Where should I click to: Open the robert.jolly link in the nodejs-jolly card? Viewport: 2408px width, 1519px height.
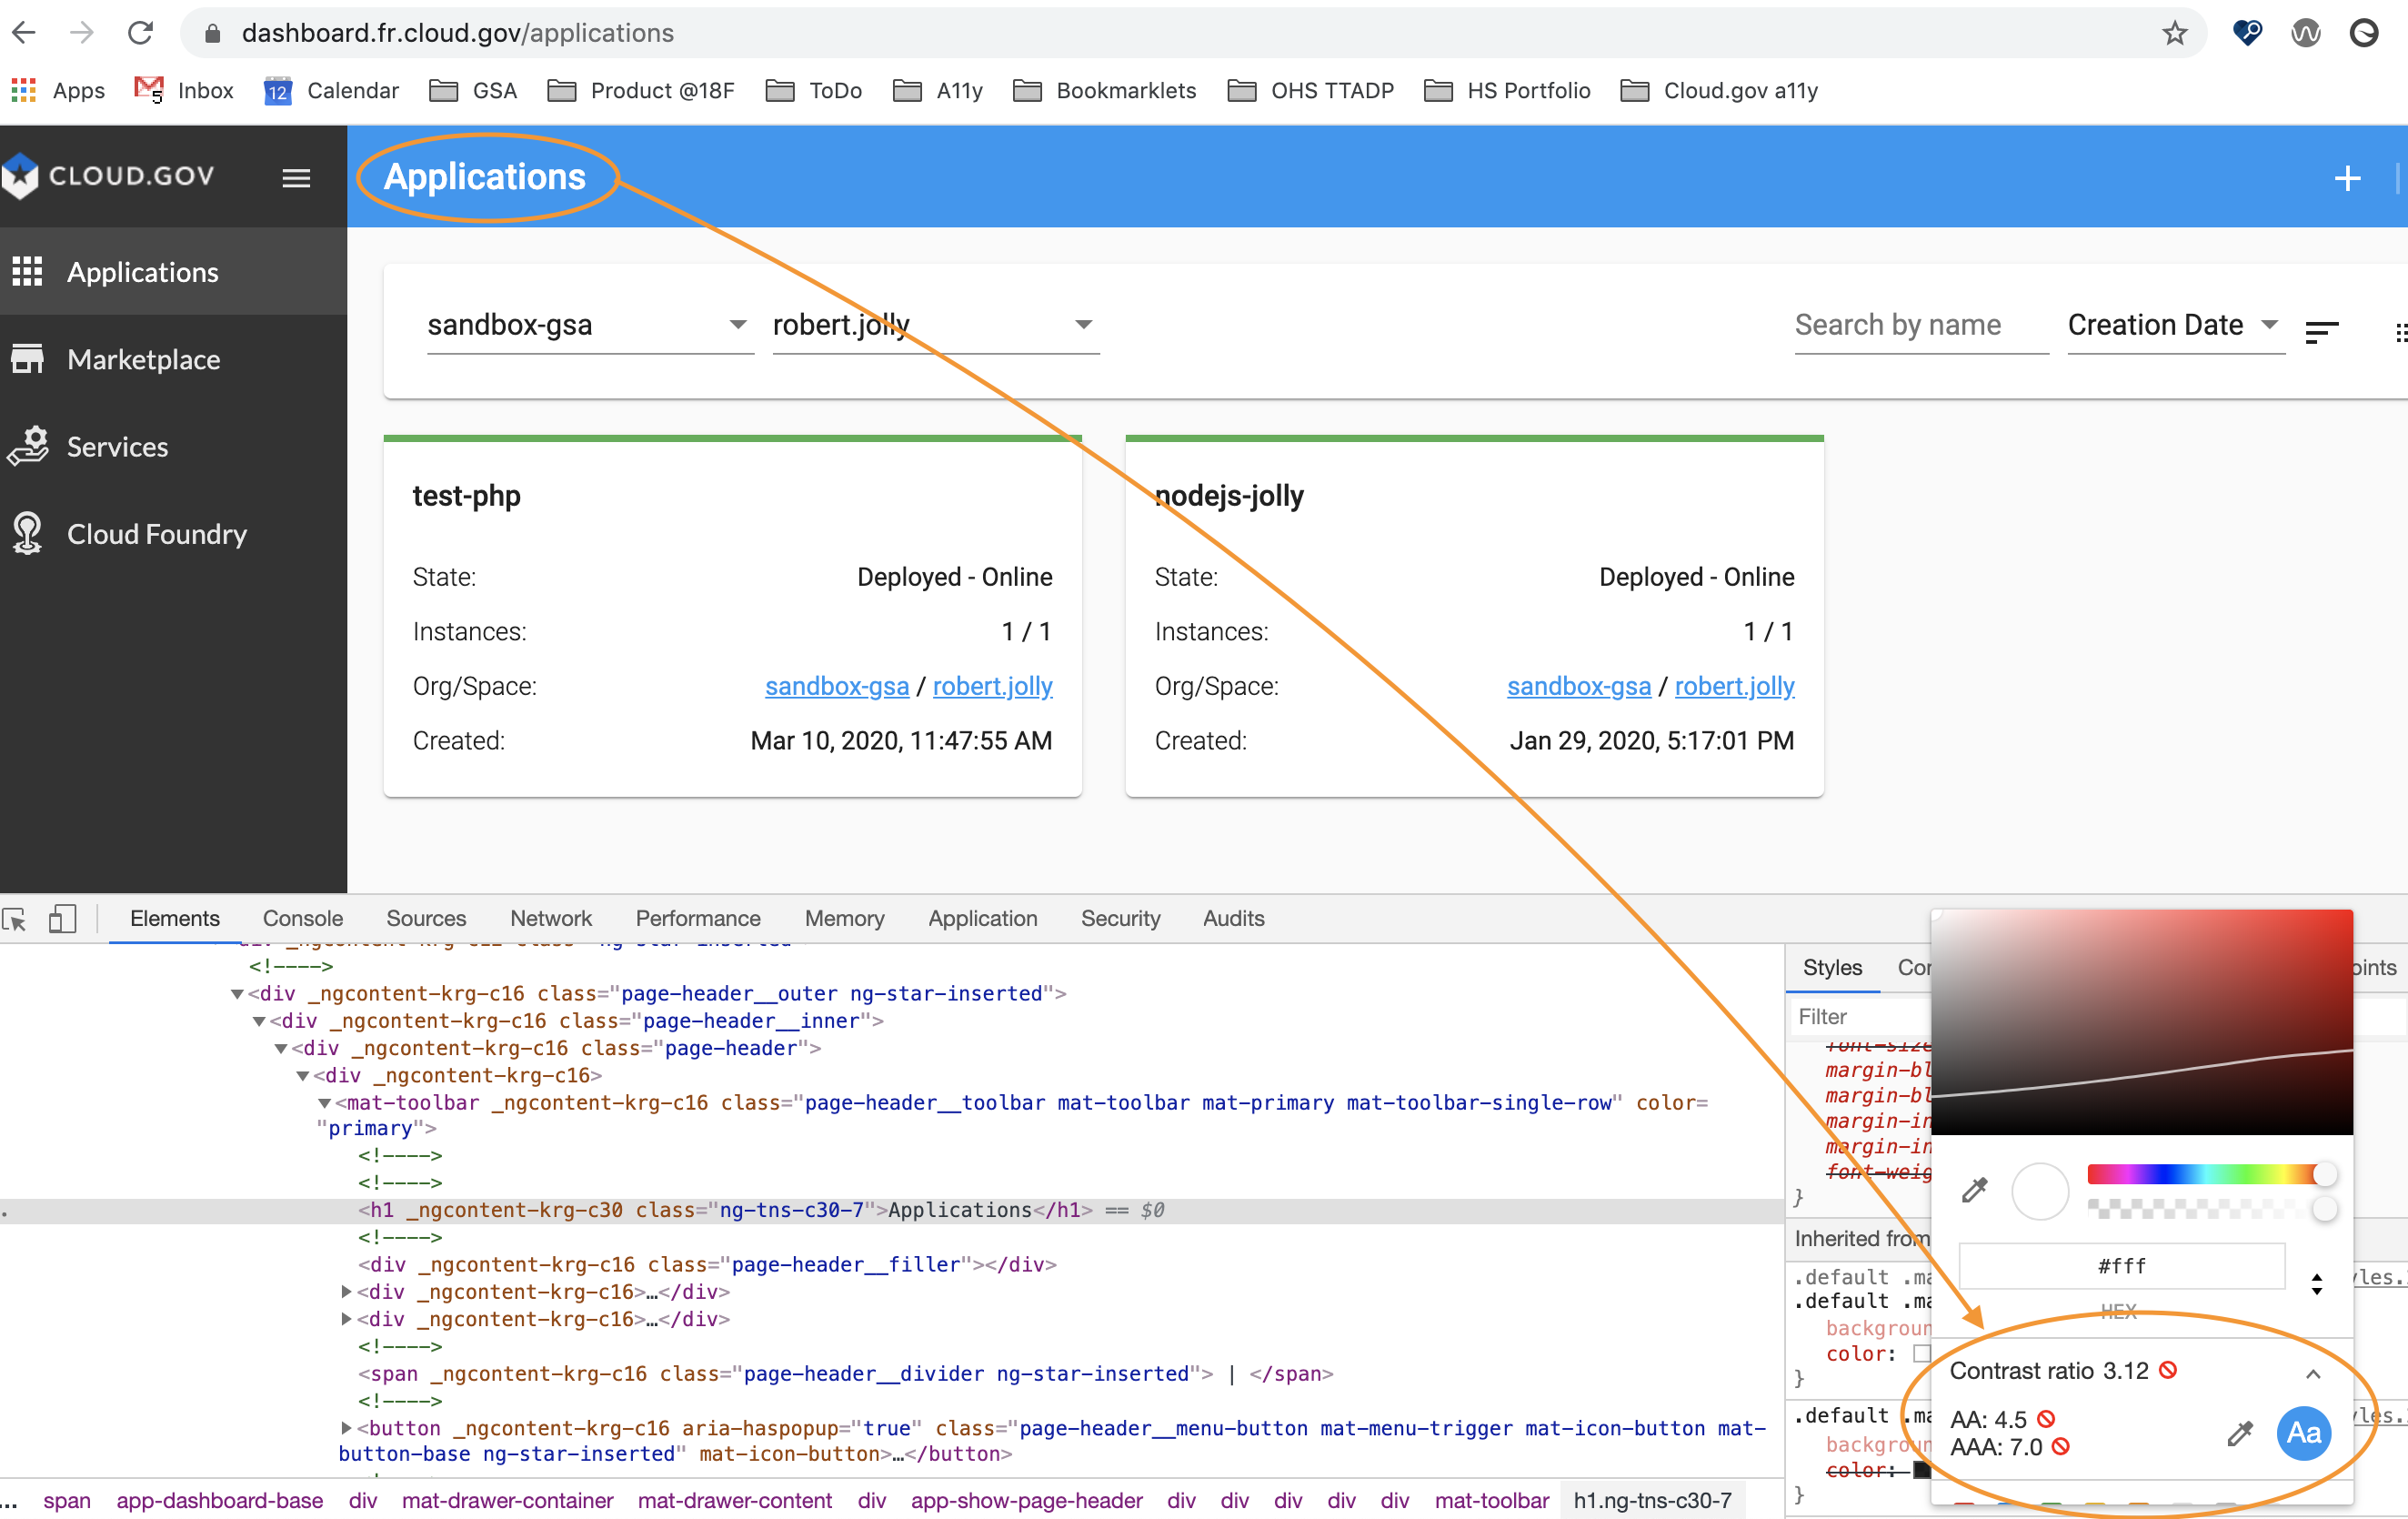point(1734,686)
